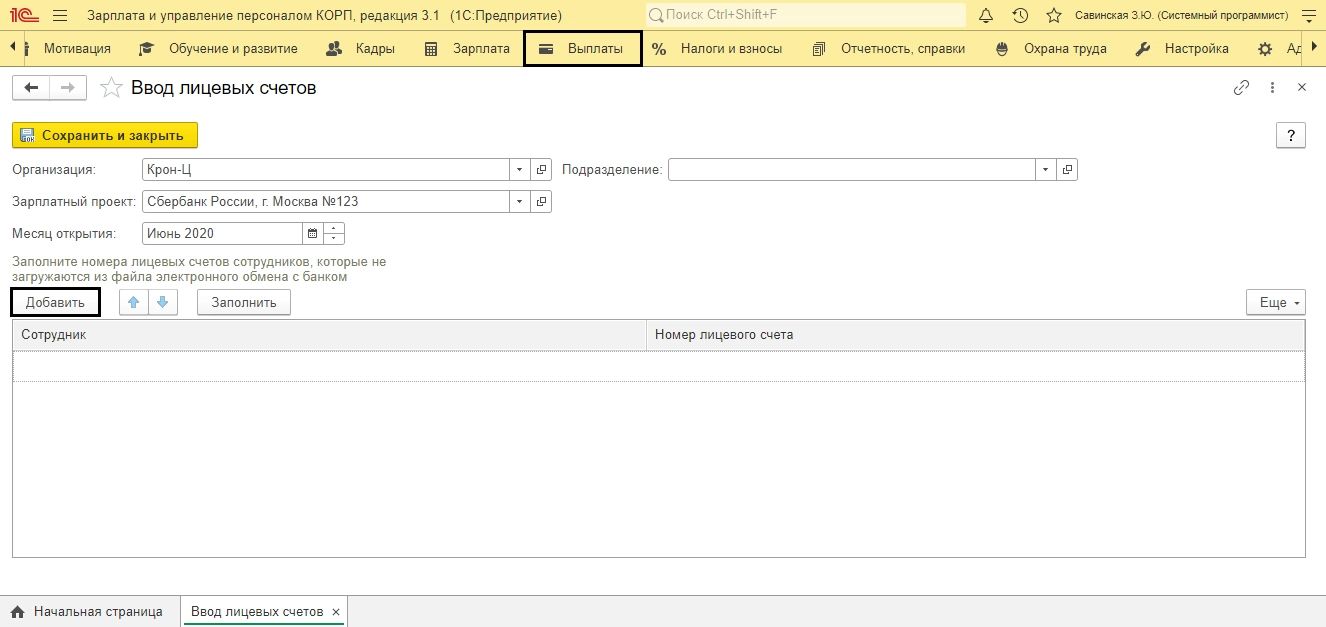
Task: Open help with the question mark button
Action: click(x=1291, y=136)
